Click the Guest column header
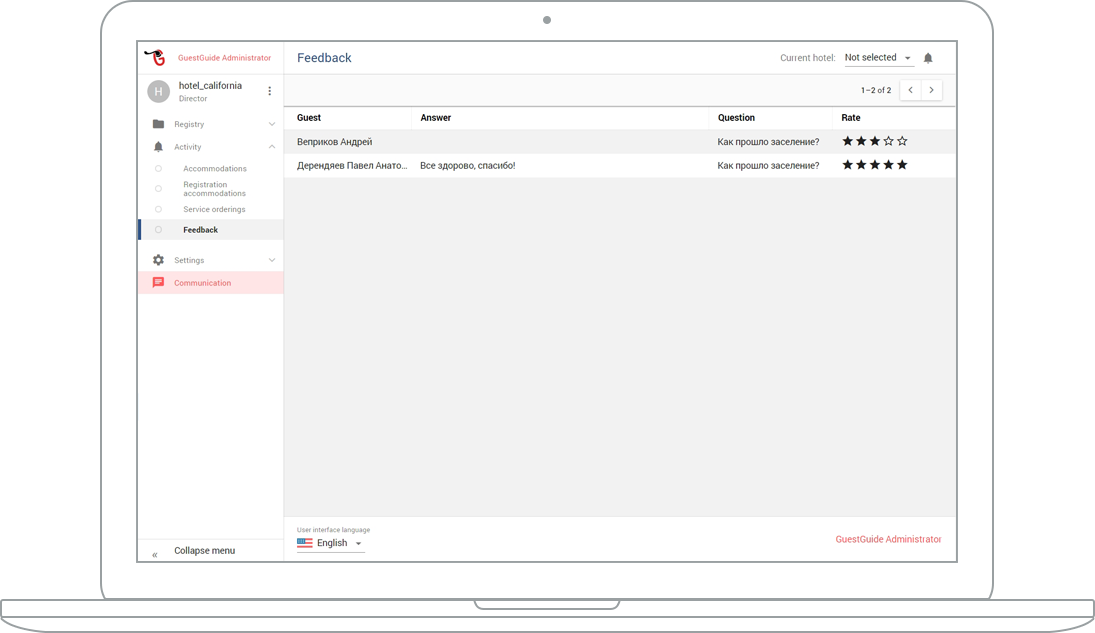The width and height of the screenshot is (1095, 633). (309, 117)
